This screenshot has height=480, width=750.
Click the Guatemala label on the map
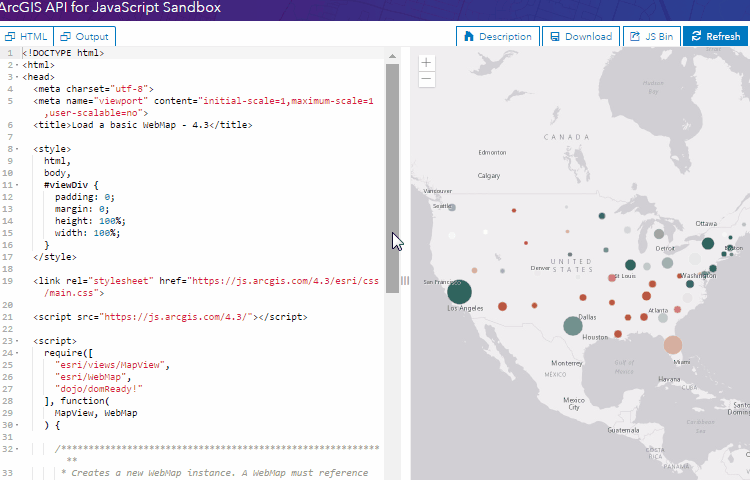tap(623, 430)
